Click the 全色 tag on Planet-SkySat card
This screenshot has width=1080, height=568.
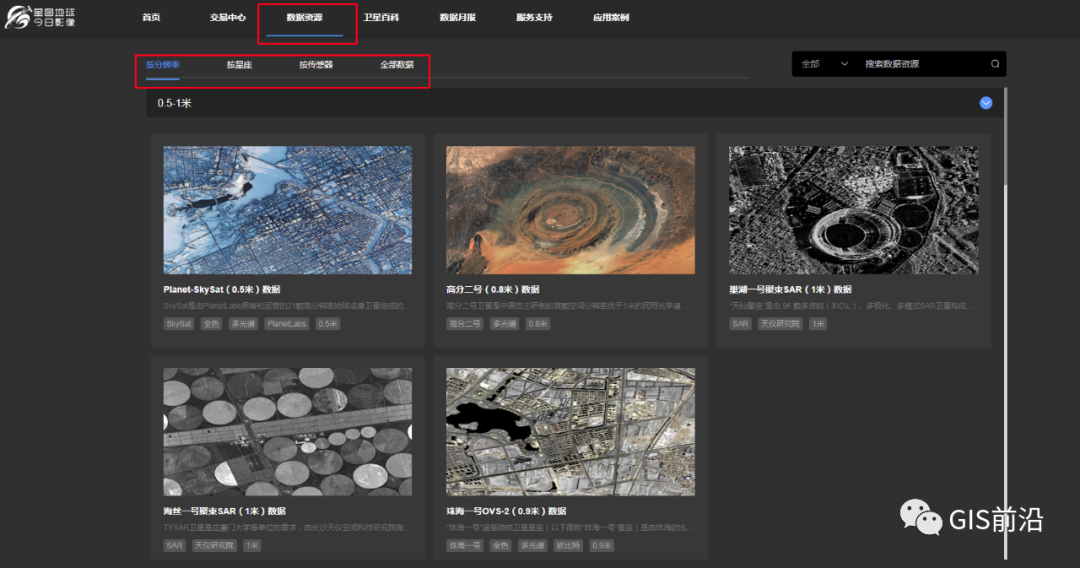coord(211,324)
